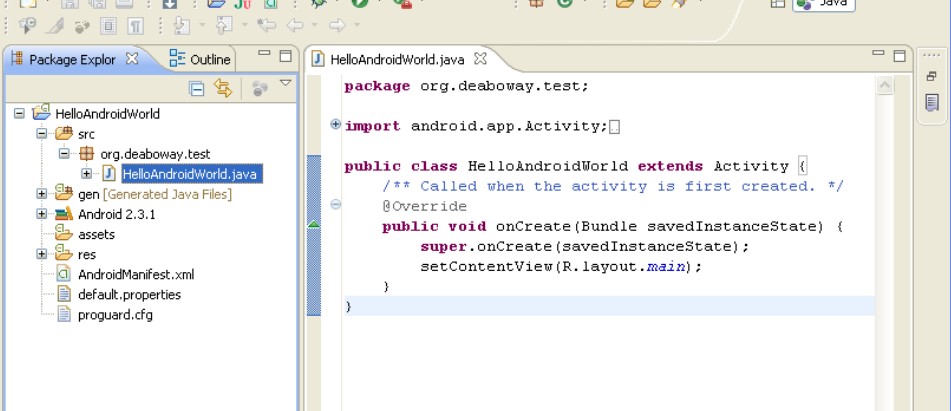The image size is (951, 411).
Task: Click the setContentView(R.layout.main) line
Action: [x=561, y=267]
